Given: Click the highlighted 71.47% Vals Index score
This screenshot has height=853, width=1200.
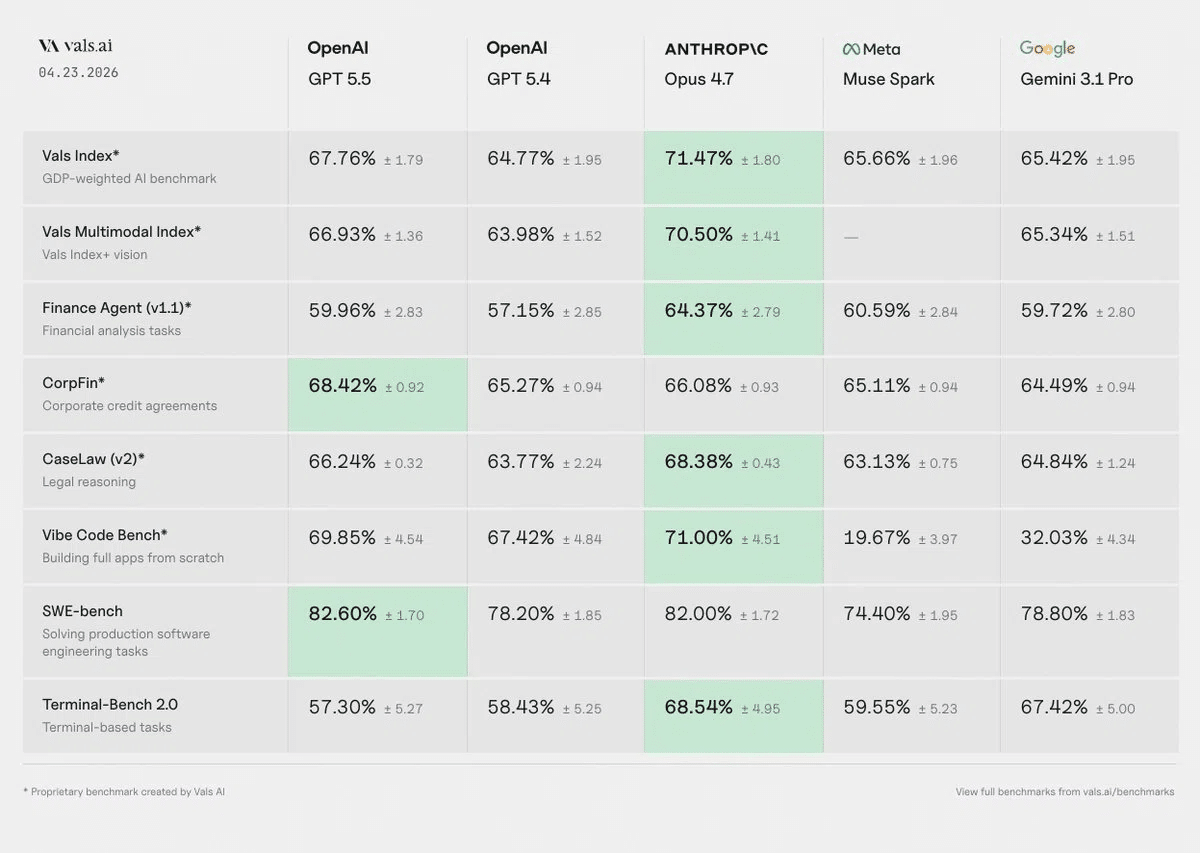Looking at the screenshot, I should [x=698, y=158].
